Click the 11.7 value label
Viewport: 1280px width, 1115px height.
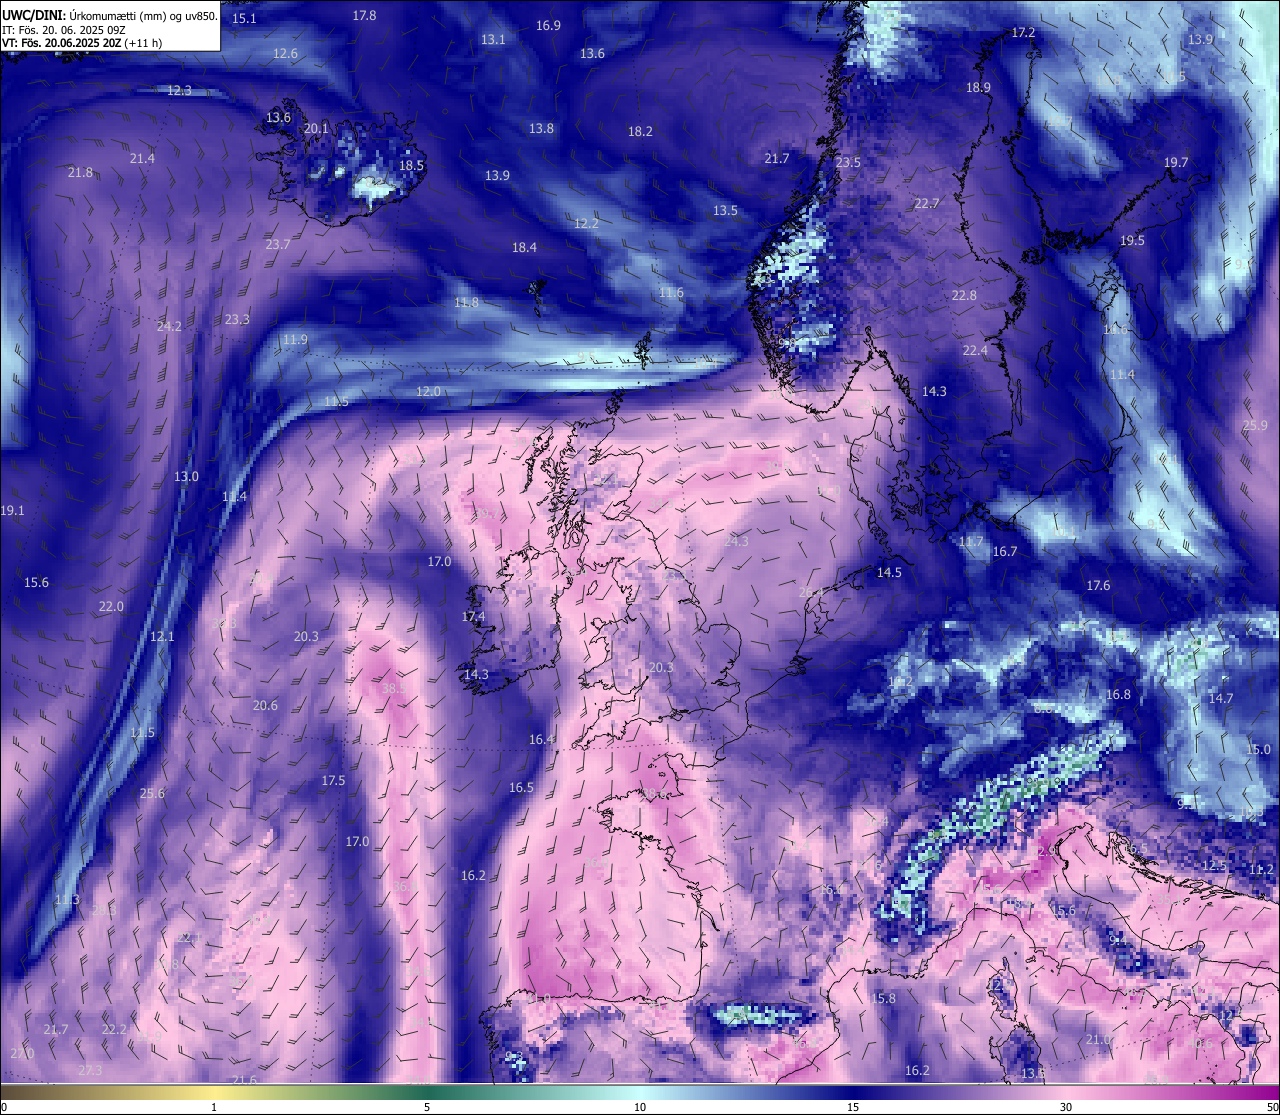[971, 541]
